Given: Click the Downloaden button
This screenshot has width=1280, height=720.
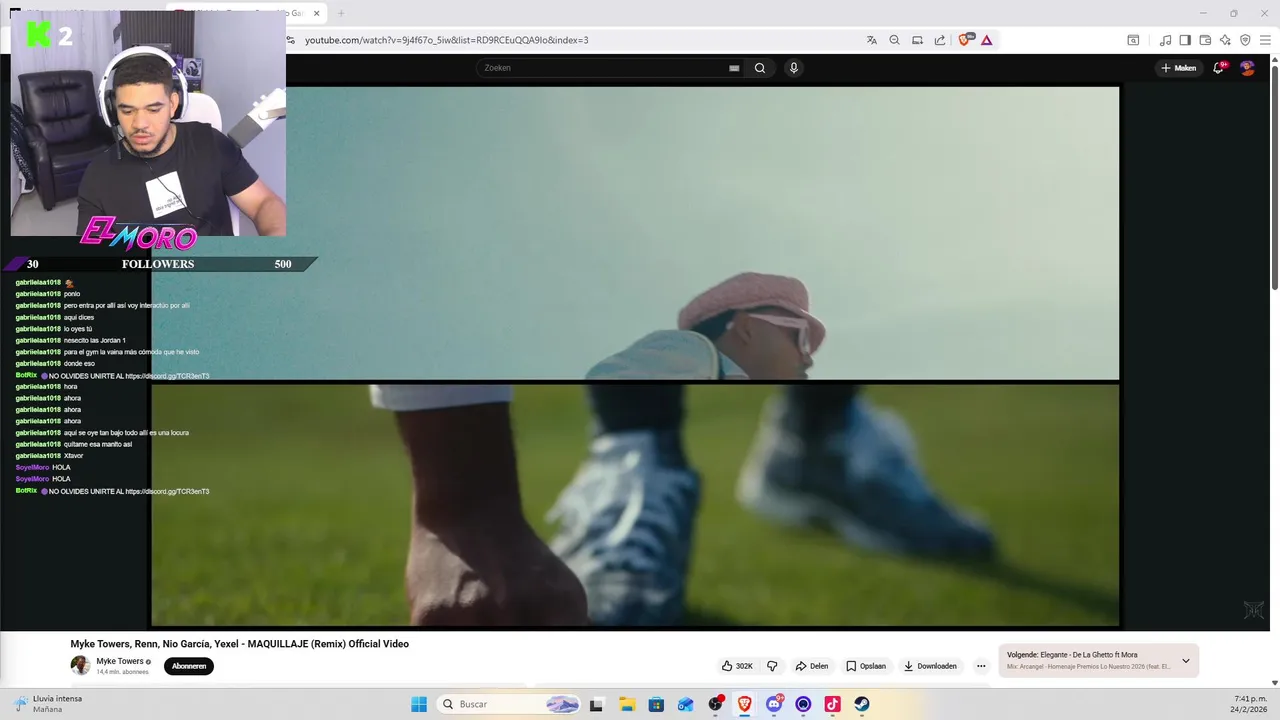Looking at the screenshot, I should click(x=930, y=666).
